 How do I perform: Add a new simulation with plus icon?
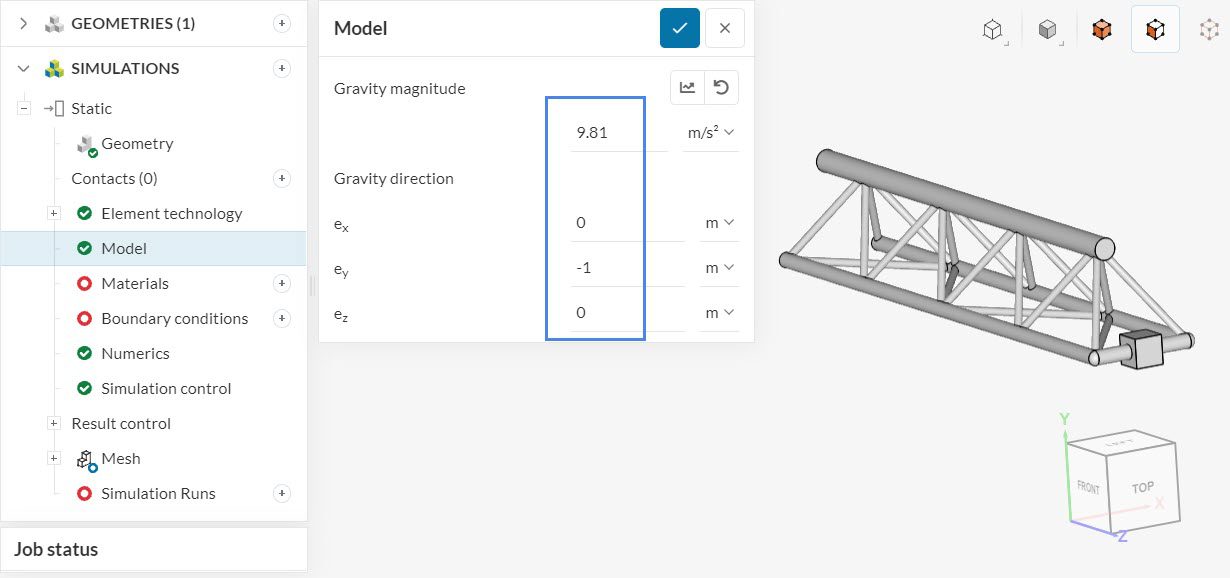(282, 69)
